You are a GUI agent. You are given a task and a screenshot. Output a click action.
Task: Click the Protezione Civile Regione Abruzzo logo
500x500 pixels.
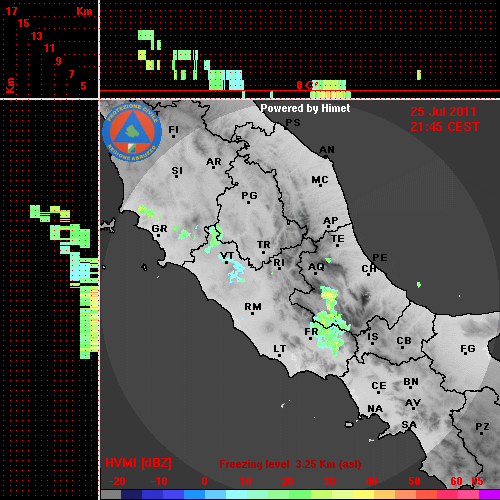132,132
